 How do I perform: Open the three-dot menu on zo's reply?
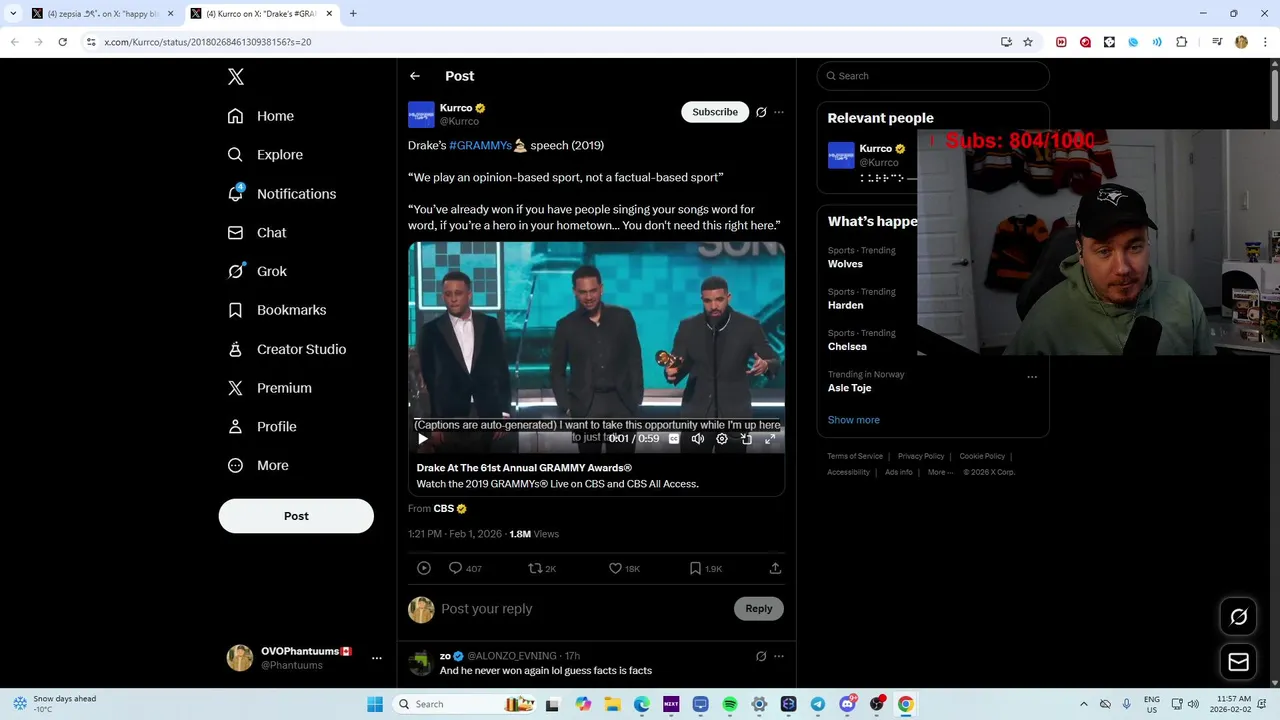click(779, 656)
